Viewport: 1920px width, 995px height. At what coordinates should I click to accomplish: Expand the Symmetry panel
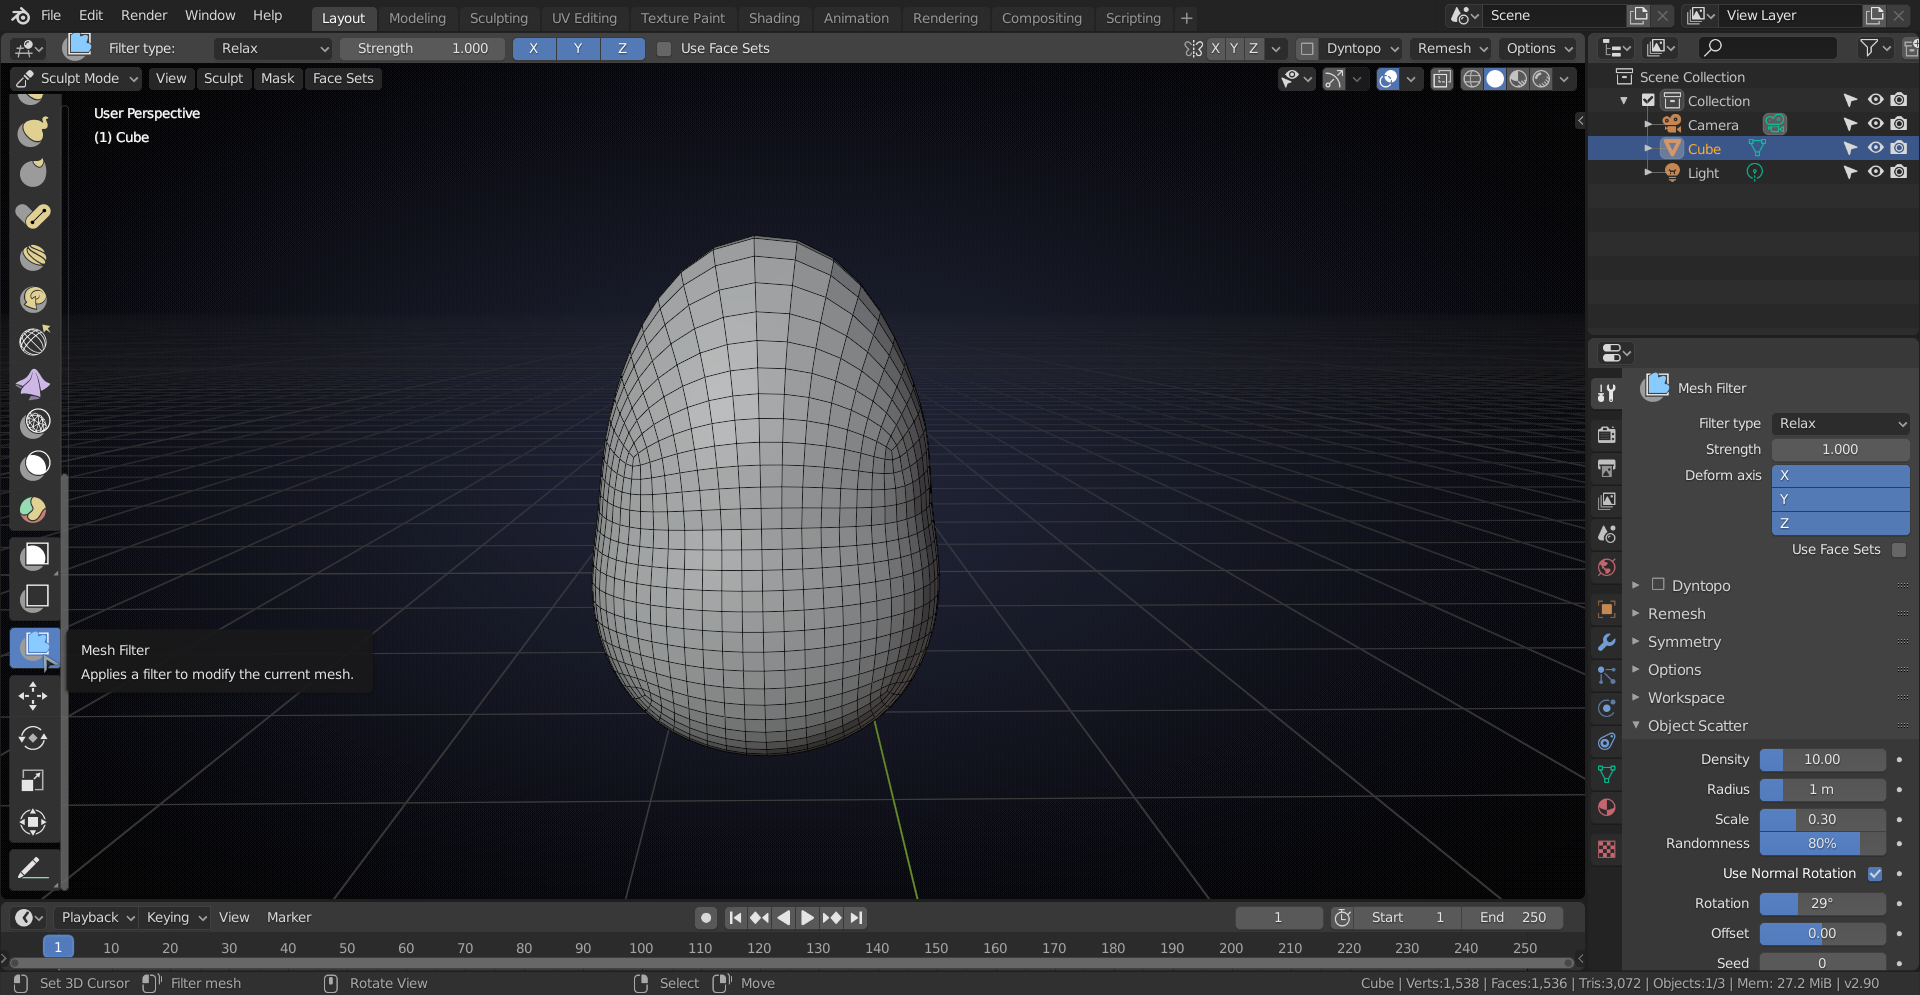click(1684, 642)
